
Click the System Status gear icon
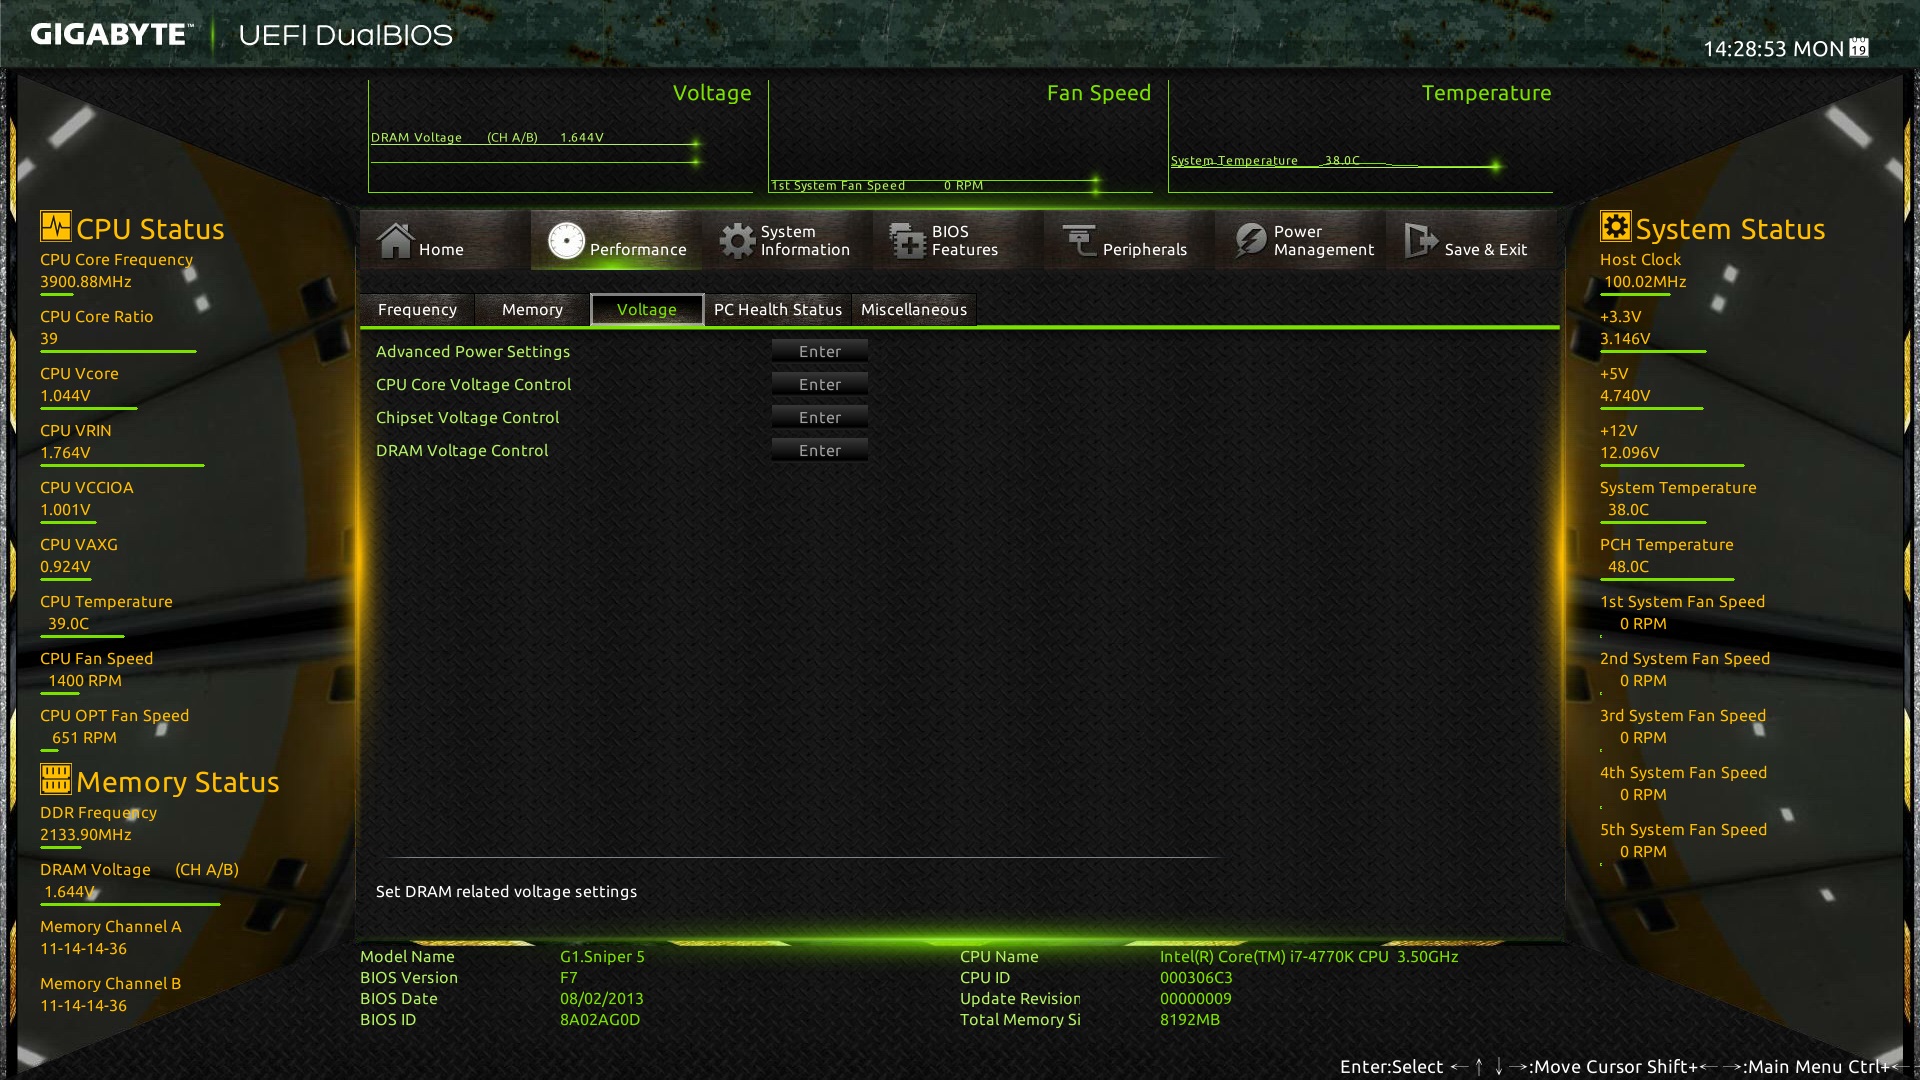(x=1615, y=226)
